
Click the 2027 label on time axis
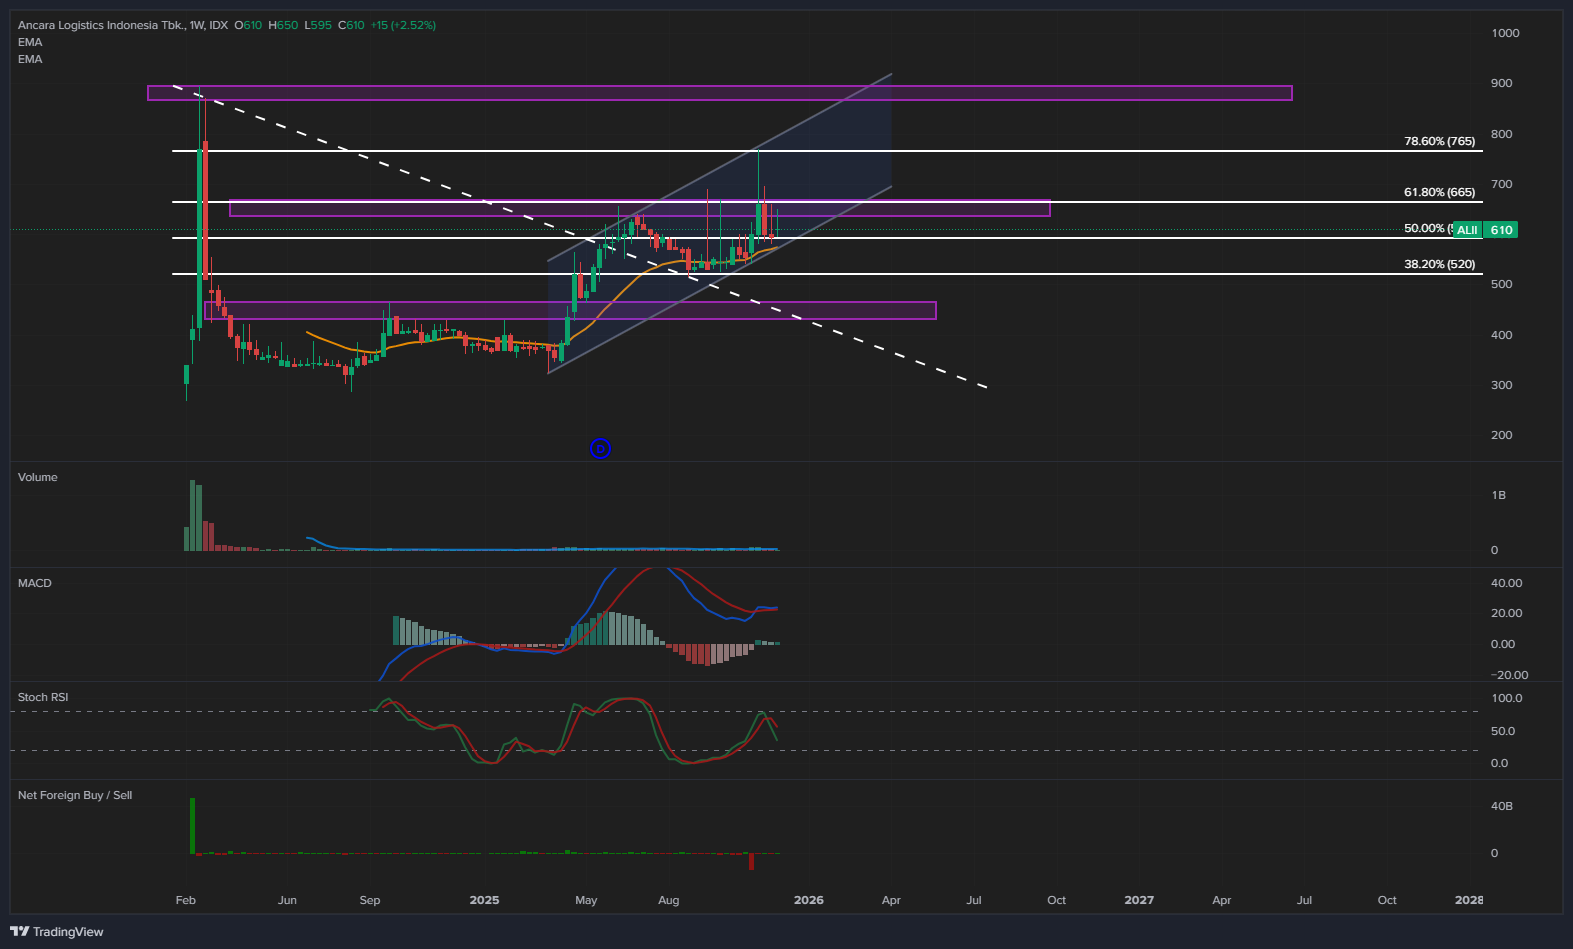click(1139, 900)
